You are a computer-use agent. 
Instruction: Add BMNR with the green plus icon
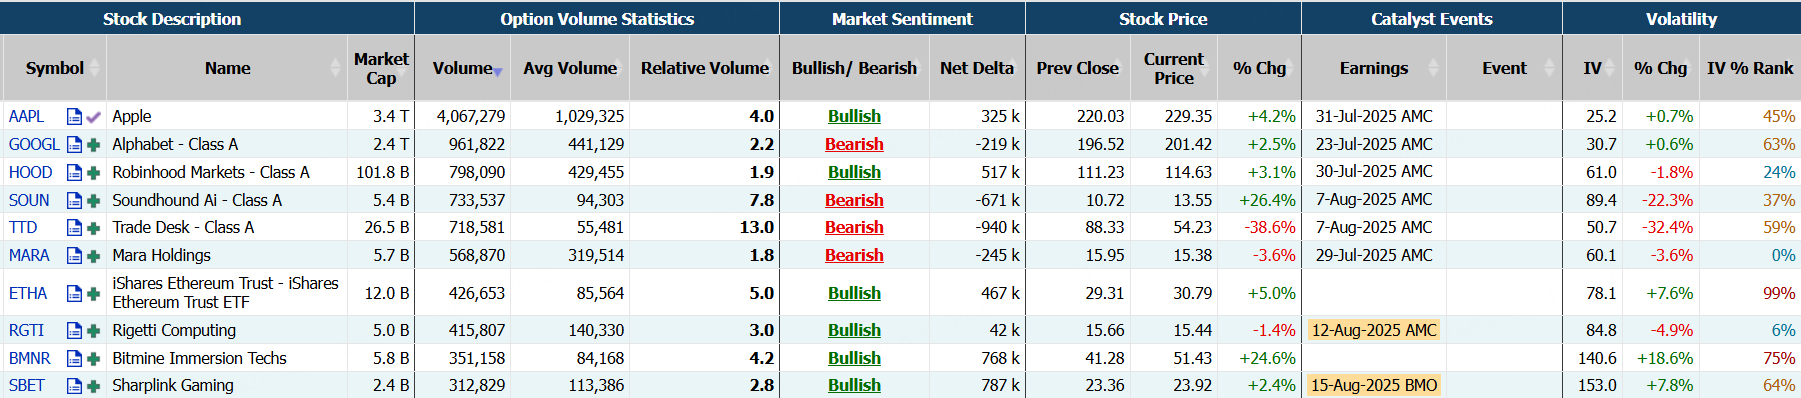pyautogui.click(x=94, y=358)
